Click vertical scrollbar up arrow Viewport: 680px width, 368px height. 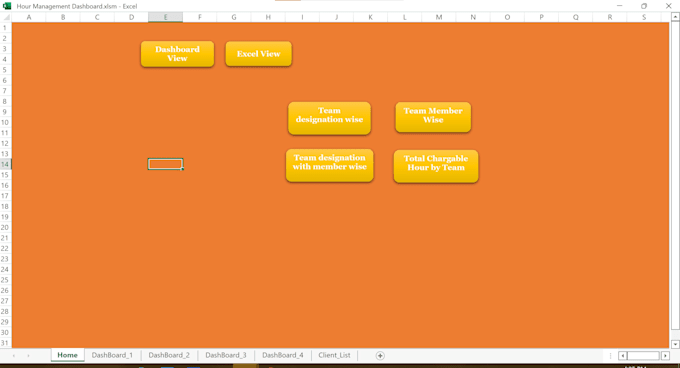(x=675, y=17)
